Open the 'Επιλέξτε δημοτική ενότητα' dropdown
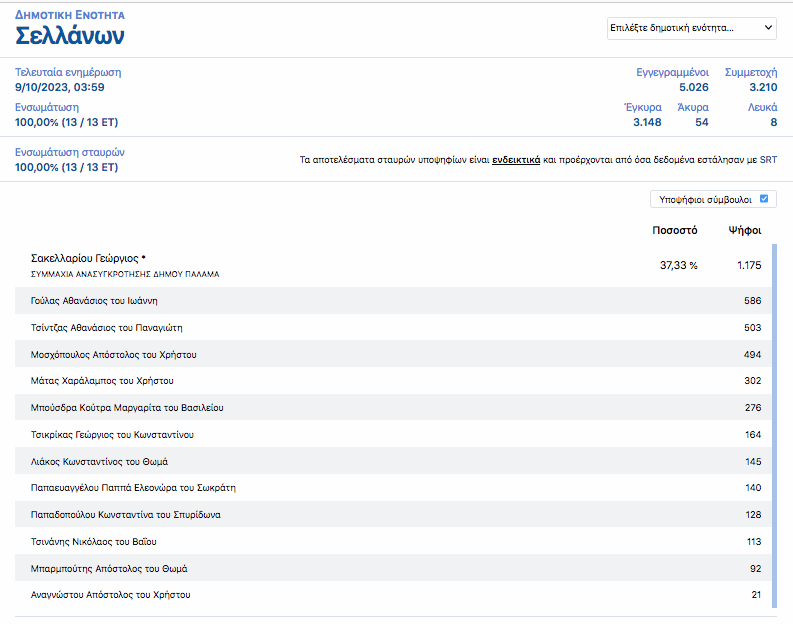 pyautogui.click(x=692, y=28)
